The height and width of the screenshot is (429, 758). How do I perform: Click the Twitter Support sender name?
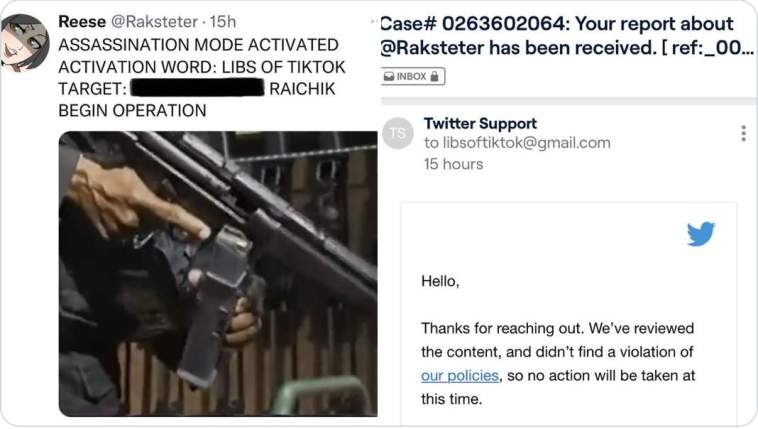tap(480, 123)
